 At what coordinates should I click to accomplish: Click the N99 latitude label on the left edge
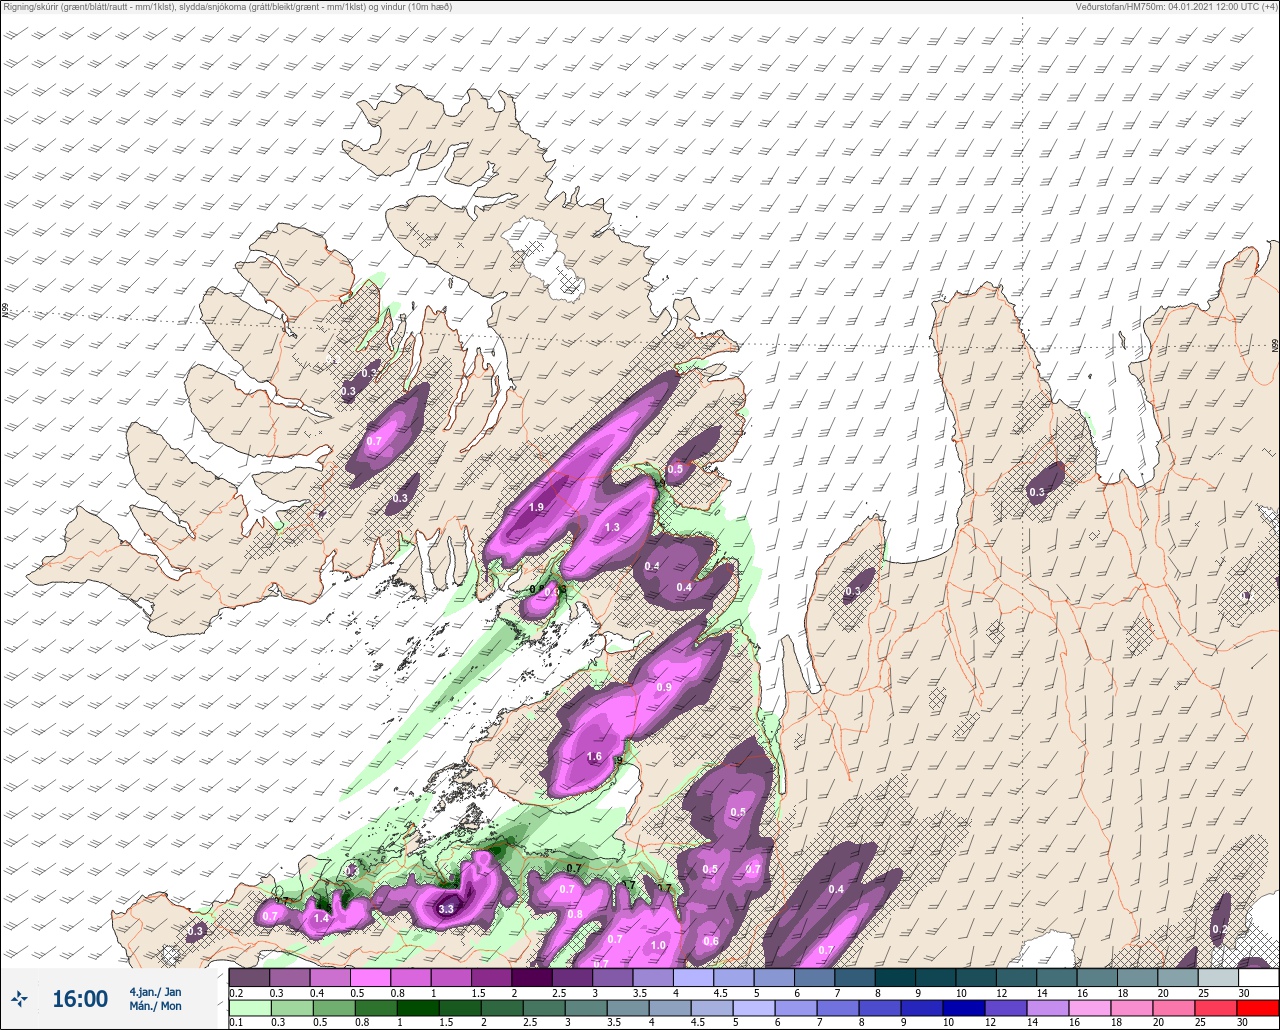coord(5,312)
